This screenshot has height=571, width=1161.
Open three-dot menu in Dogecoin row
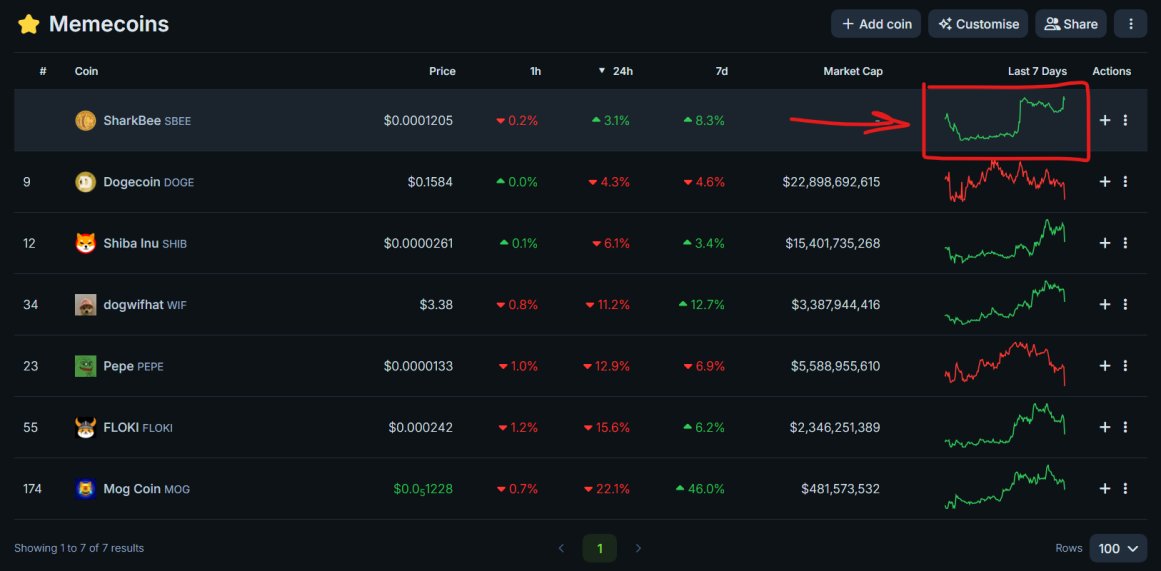tap(1125, 181)
